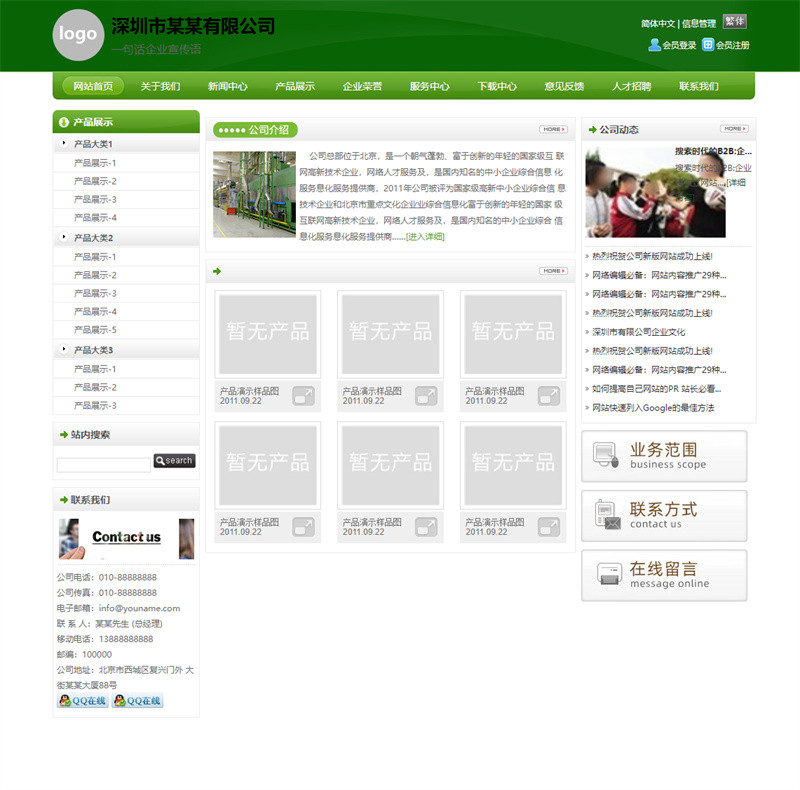Open 意见反馈 navigation item

tap(564, 86)
